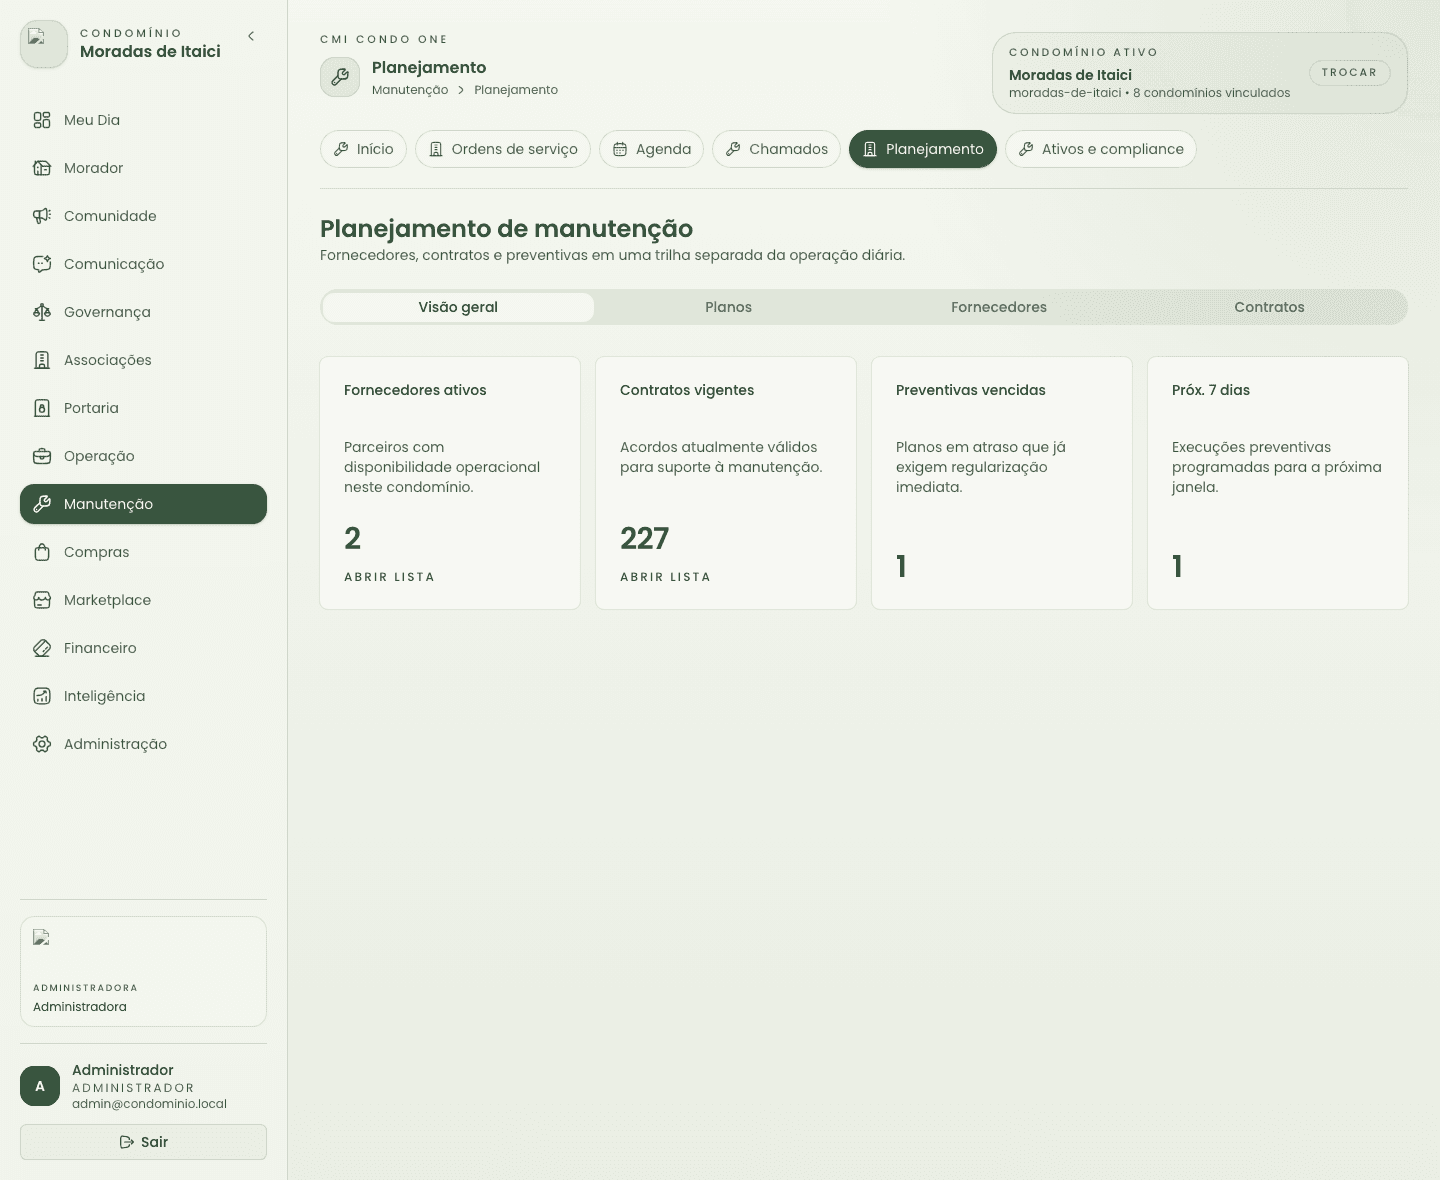The height and width of the screenshot is (1180, 1440).
Task: Go to Chamados section
Action: tap(776, 149)
